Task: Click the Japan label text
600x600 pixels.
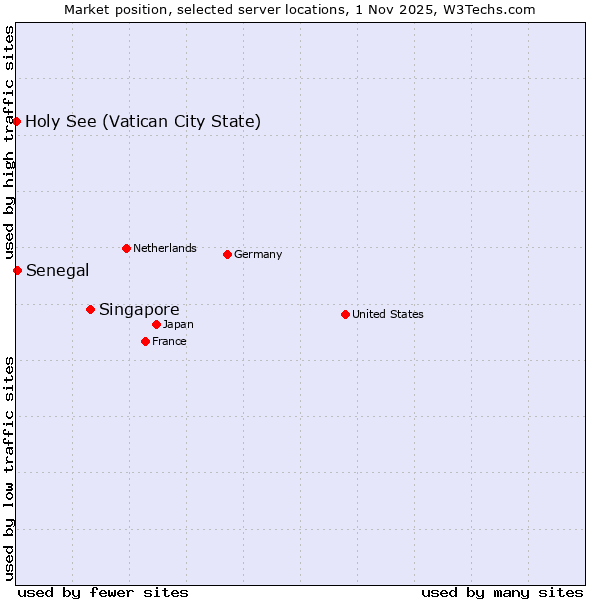Action: pos(178,324)
